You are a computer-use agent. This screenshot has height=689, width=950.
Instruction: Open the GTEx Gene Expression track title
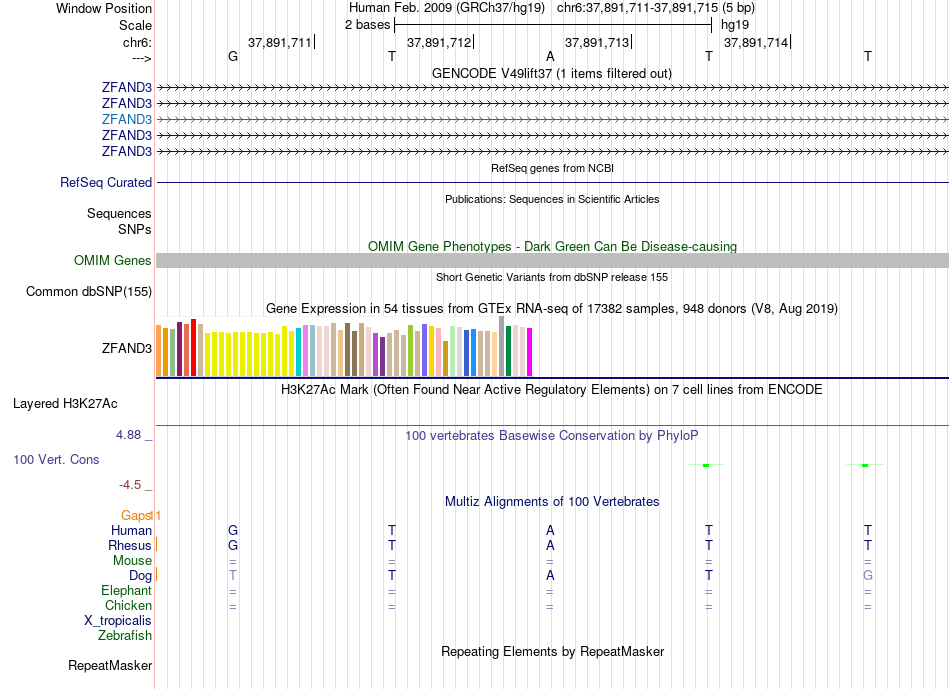coord(551,308)
